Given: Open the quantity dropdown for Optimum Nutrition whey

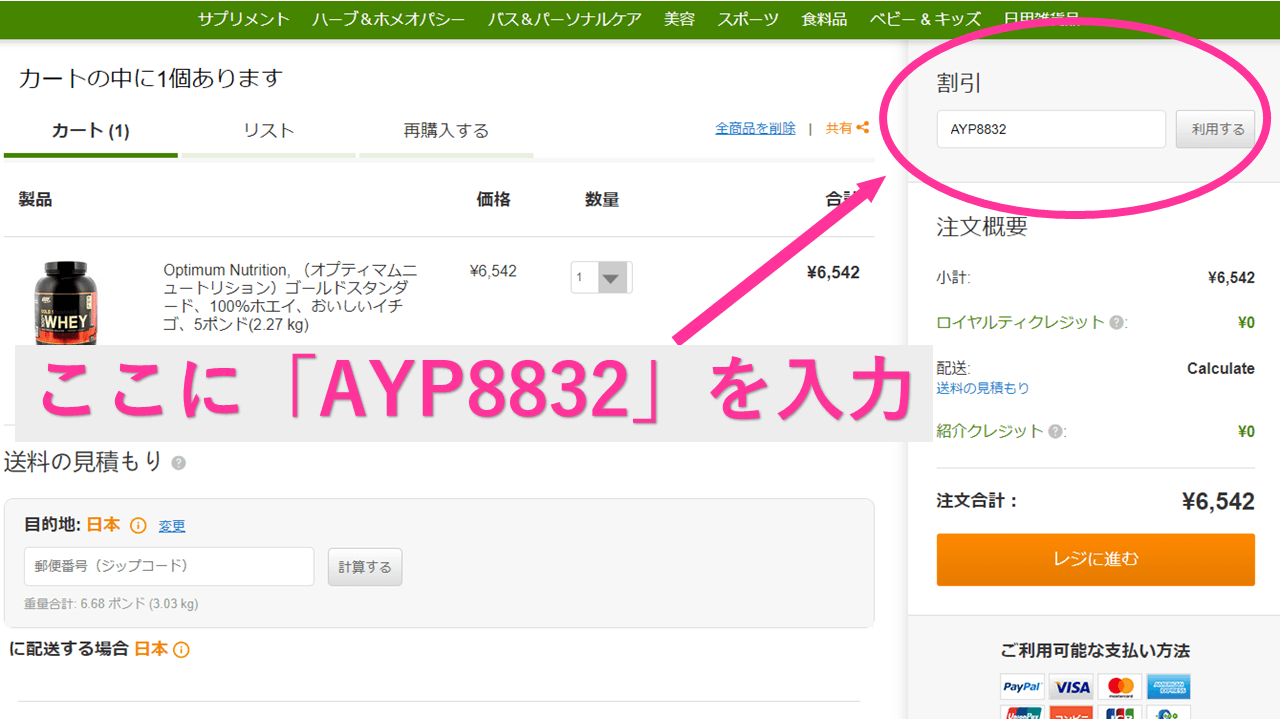Looking at the screenshot, I should point(601,277).
